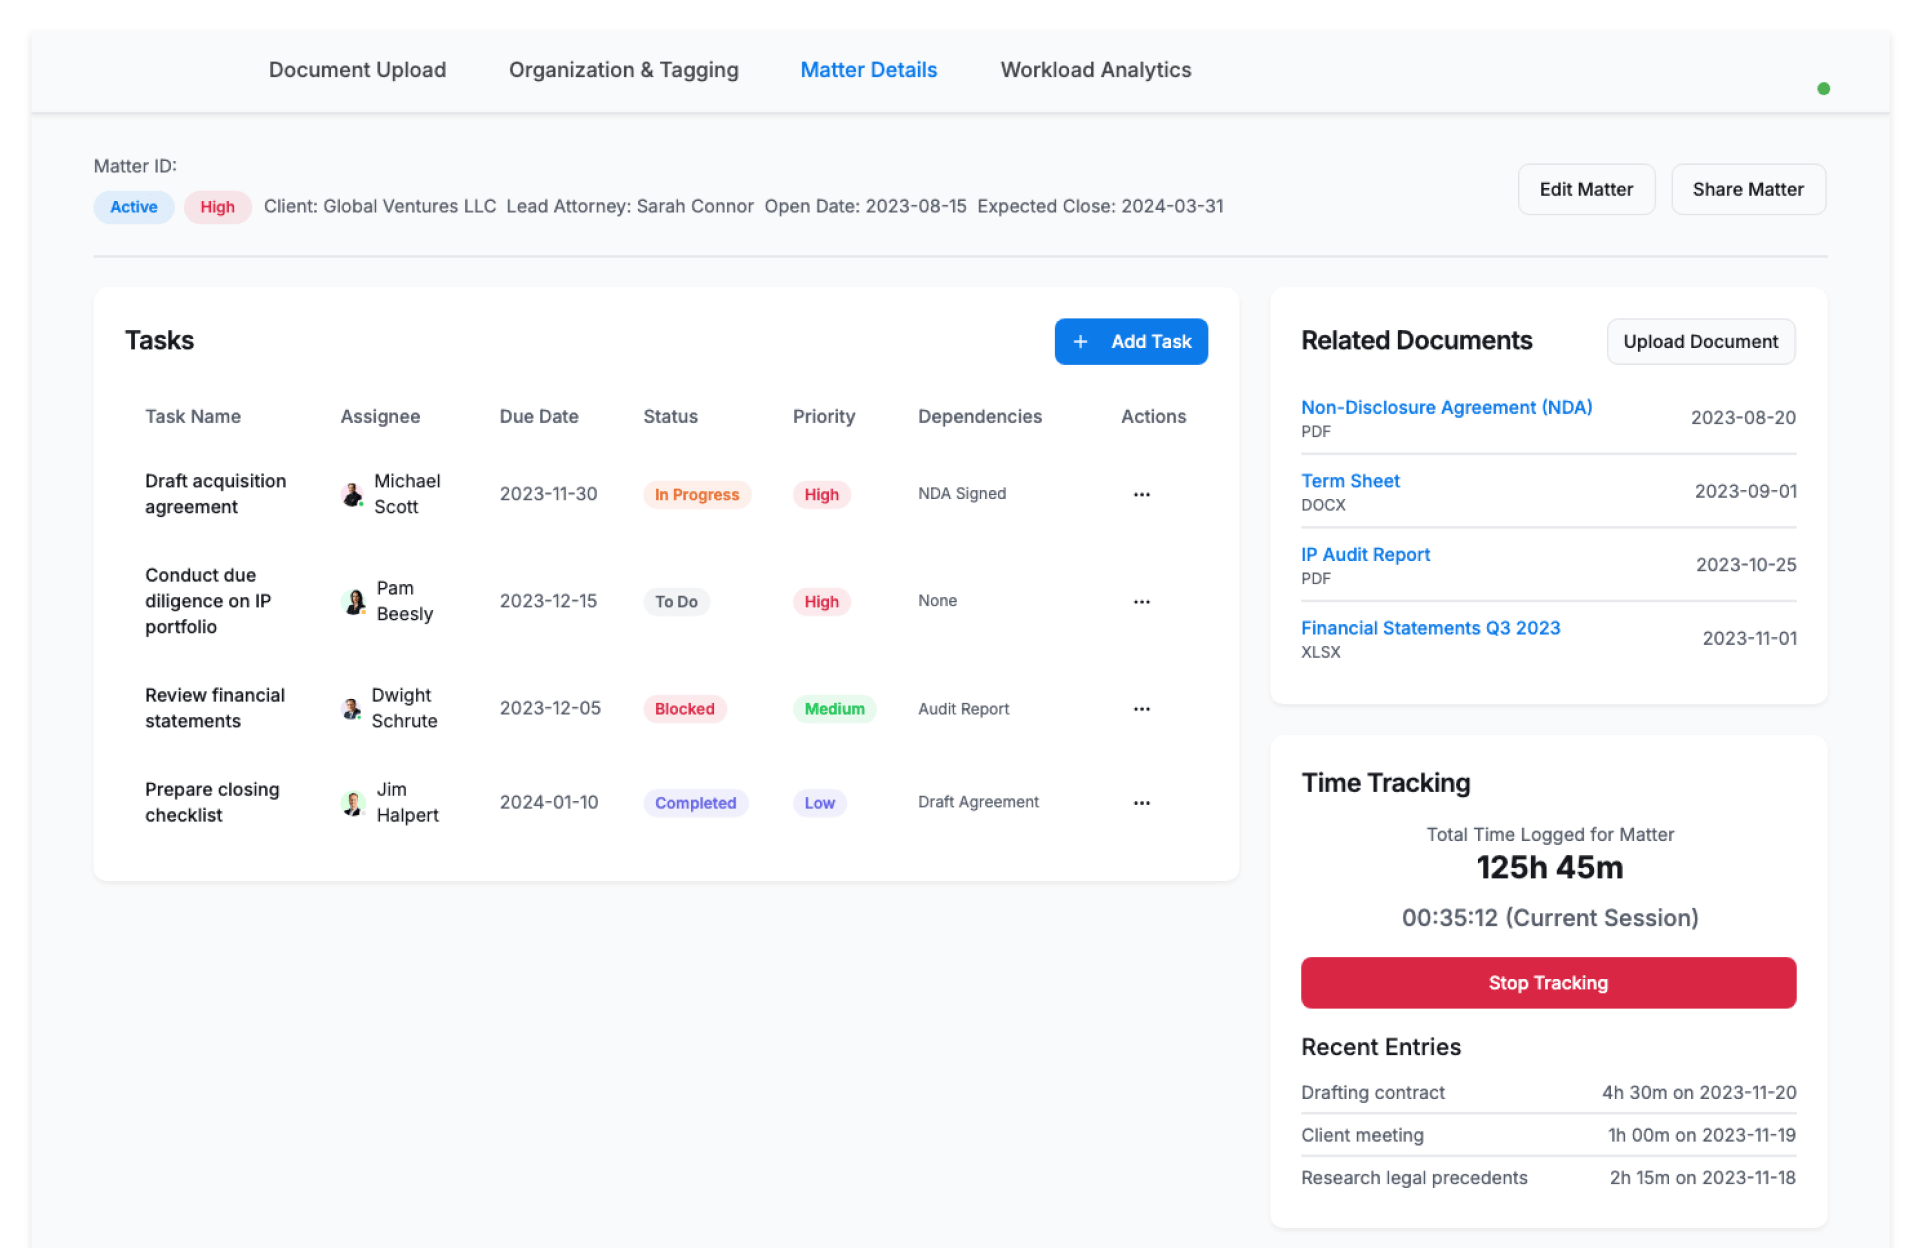The width and height of the screenshot is (1920, 1248).
Task: Click Pam Beesly's avatar icon
Action: click(x=354, y=601)
